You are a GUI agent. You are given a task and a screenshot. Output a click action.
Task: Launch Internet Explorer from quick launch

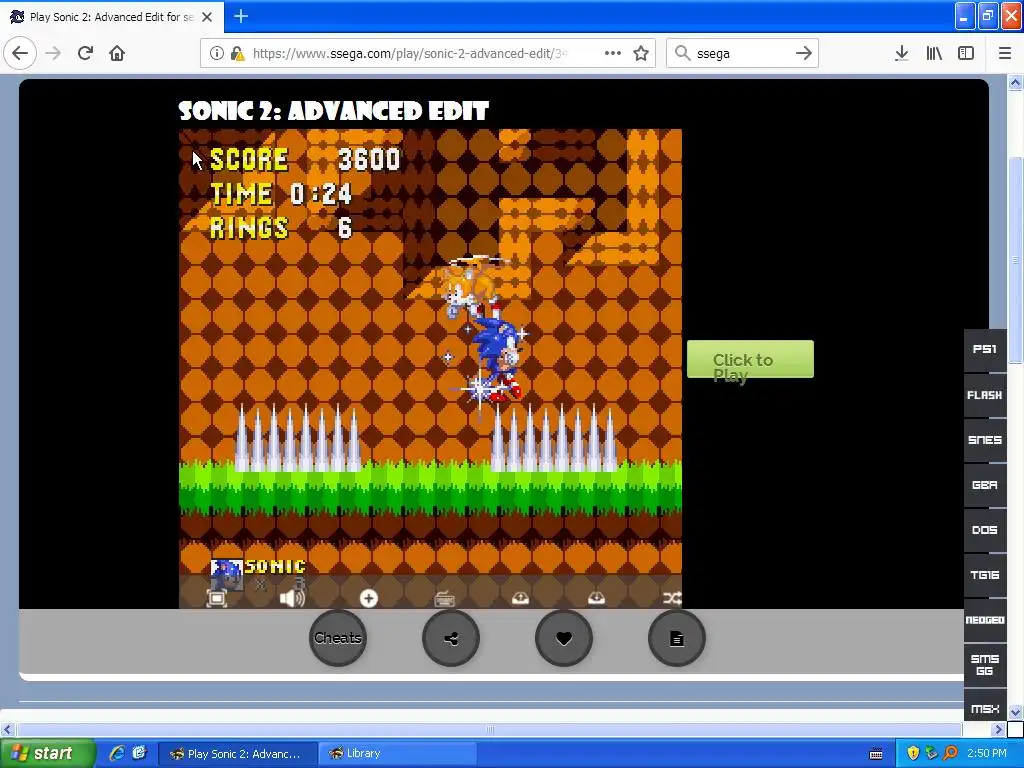tap(117, 753)
